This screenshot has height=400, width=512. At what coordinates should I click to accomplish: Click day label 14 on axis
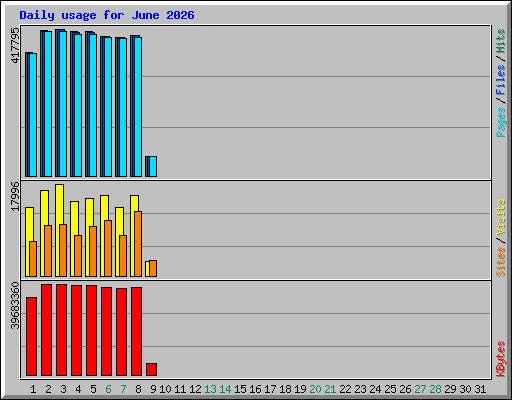point(225,389)
